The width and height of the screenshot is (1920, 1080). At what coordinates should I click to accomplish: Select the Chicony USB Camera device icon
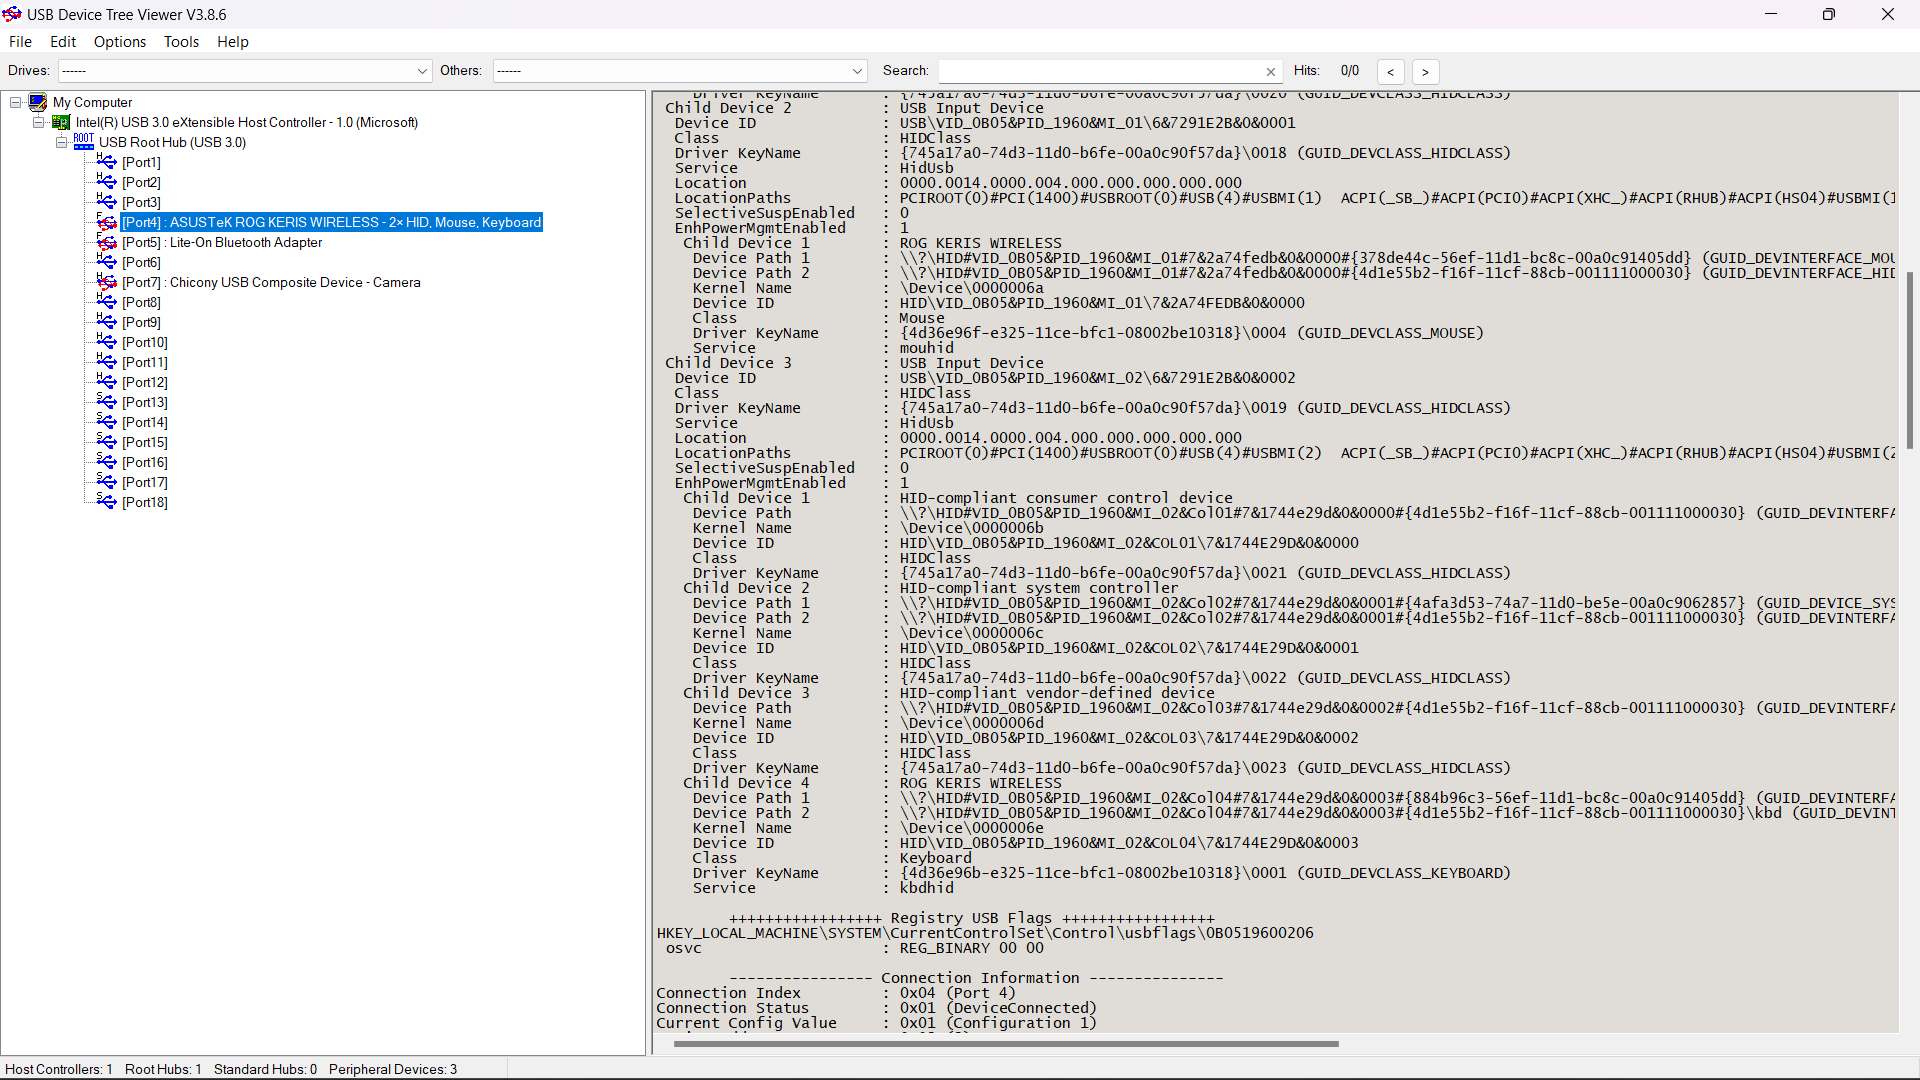(x=107, y=282)
